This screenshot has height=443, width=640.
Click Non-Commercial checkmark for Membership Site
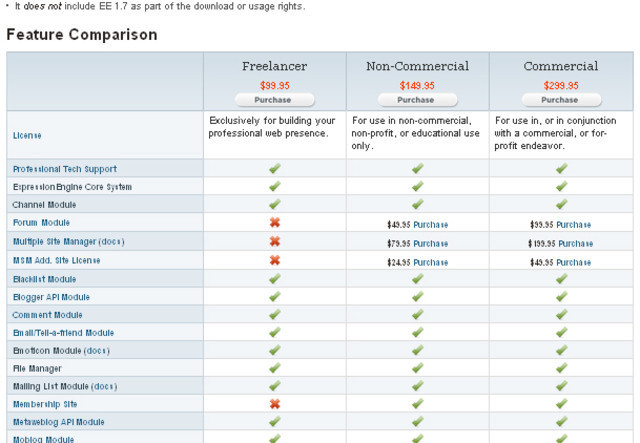pos(417,404)
